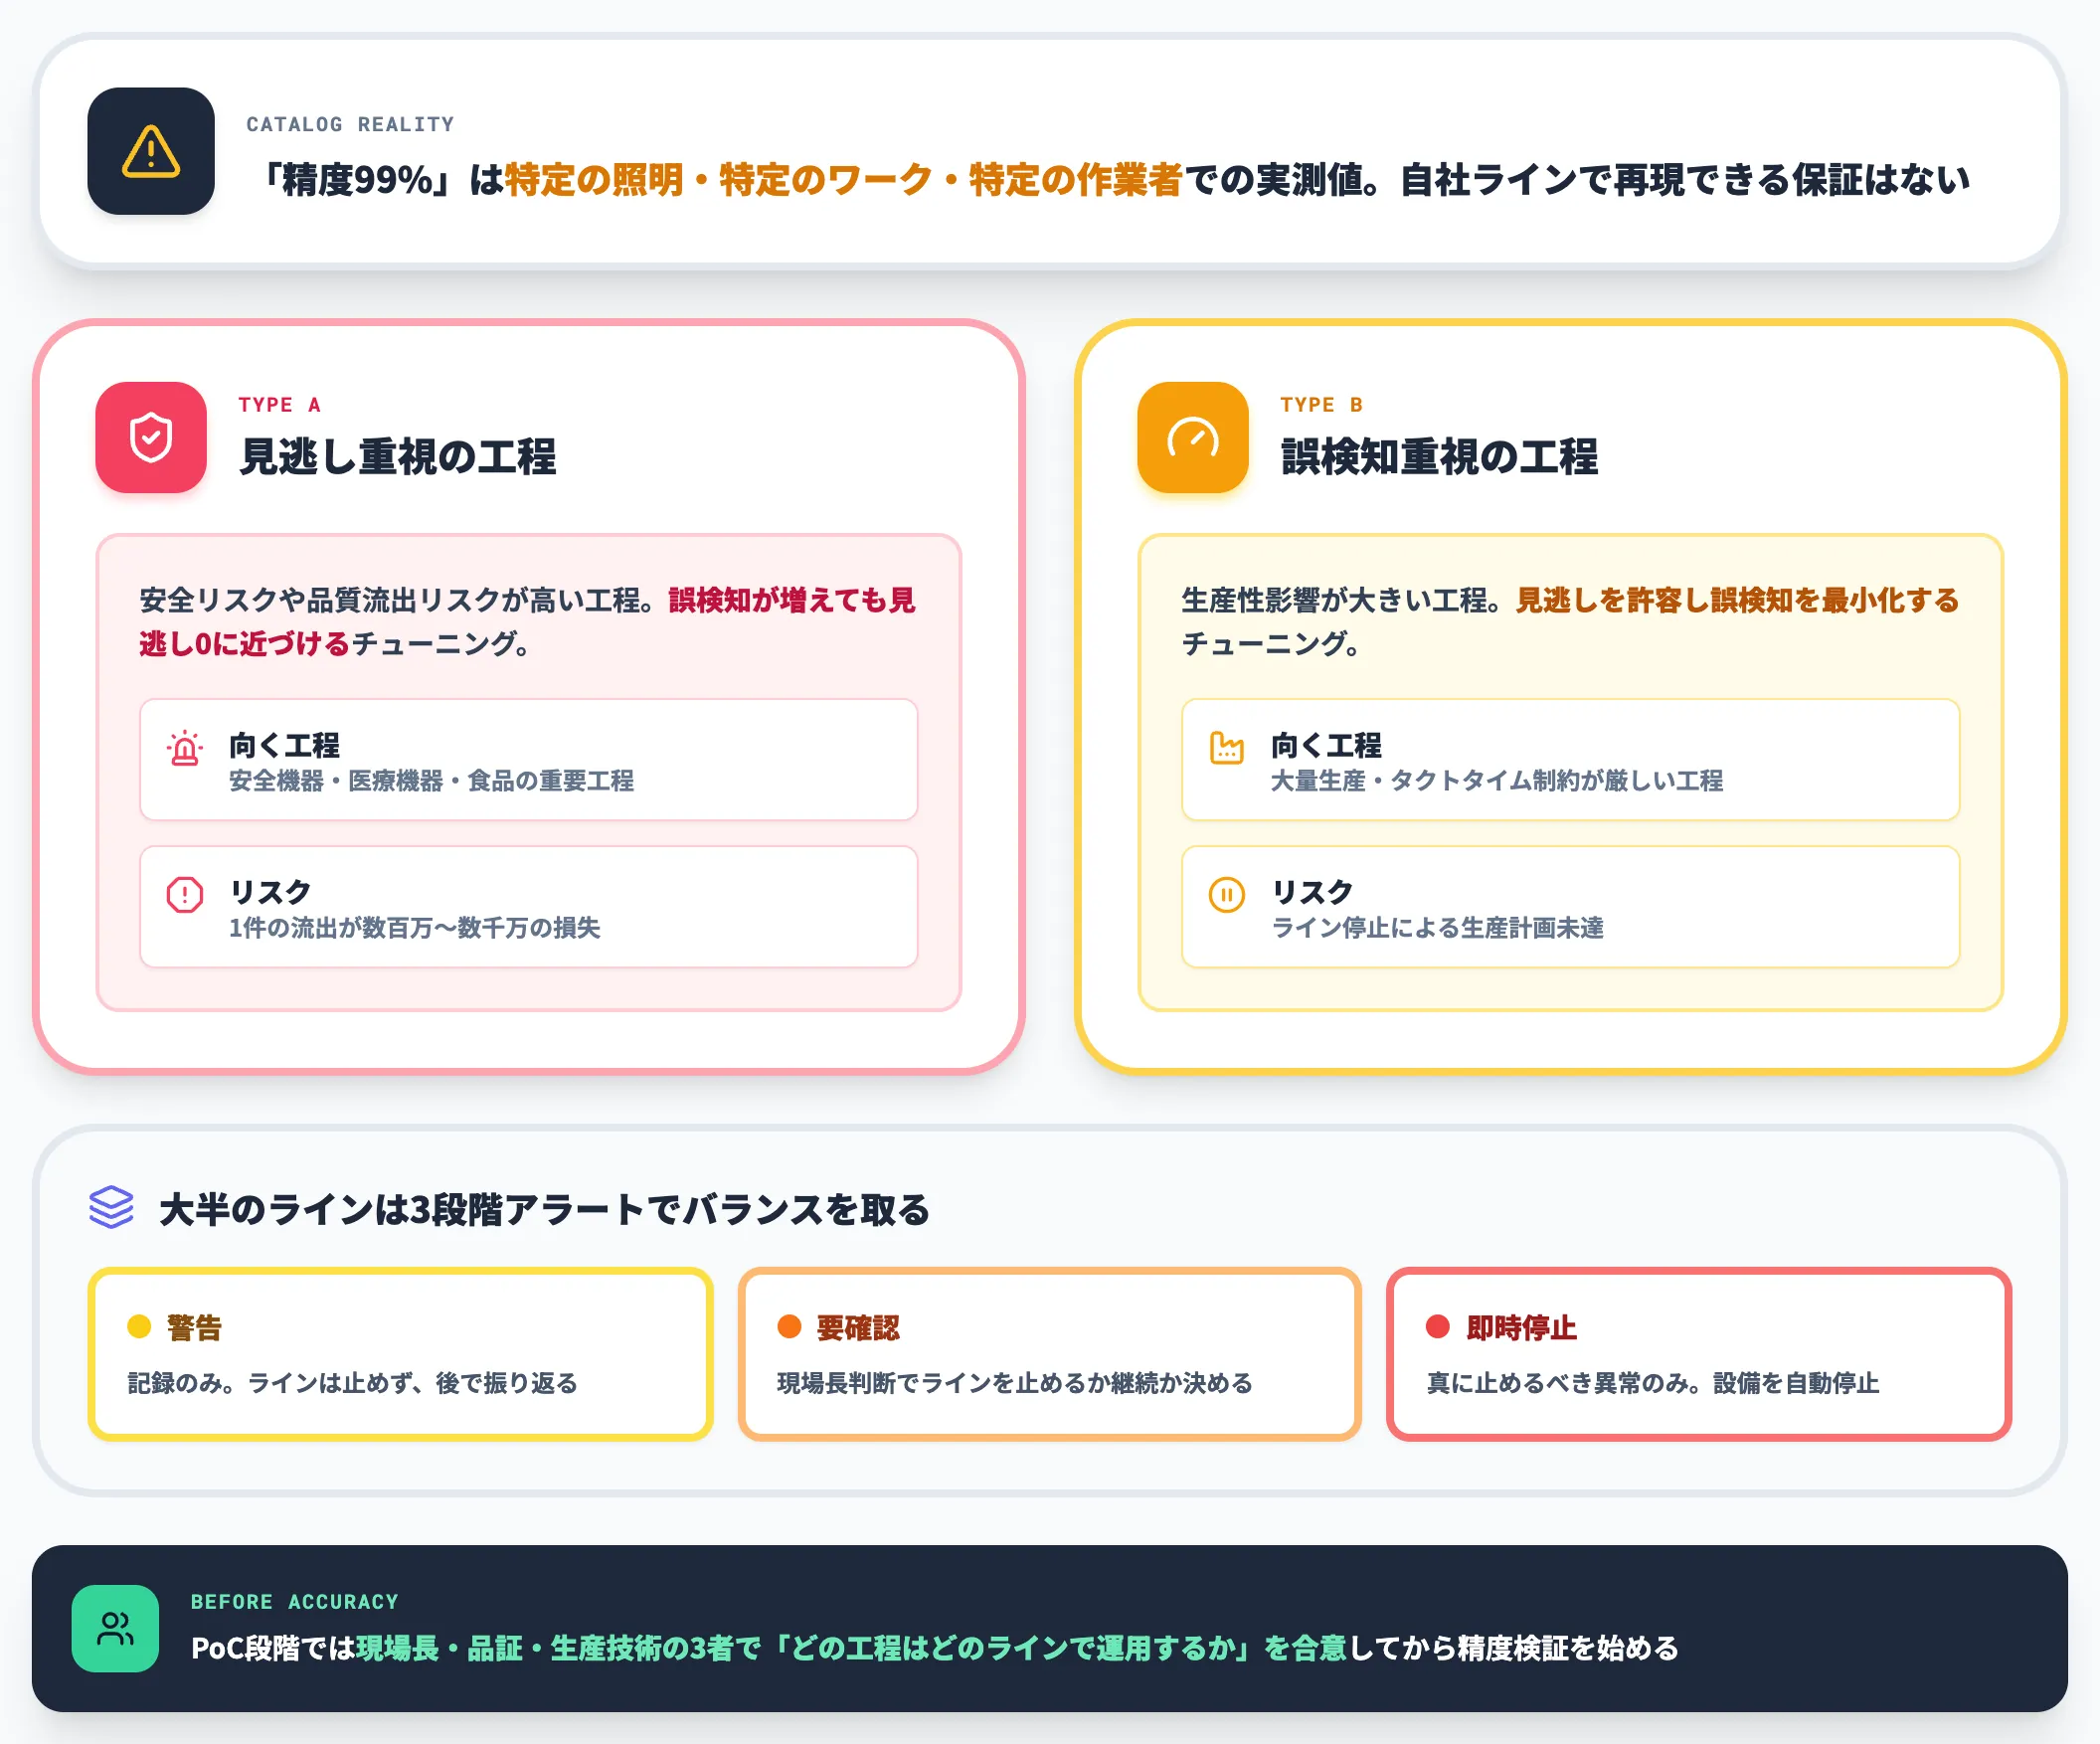Click the layers stack icon by 3段階アラート heading
Screen dimensions: 2100x1744
pyautogui.click(x=111, y=1207)
